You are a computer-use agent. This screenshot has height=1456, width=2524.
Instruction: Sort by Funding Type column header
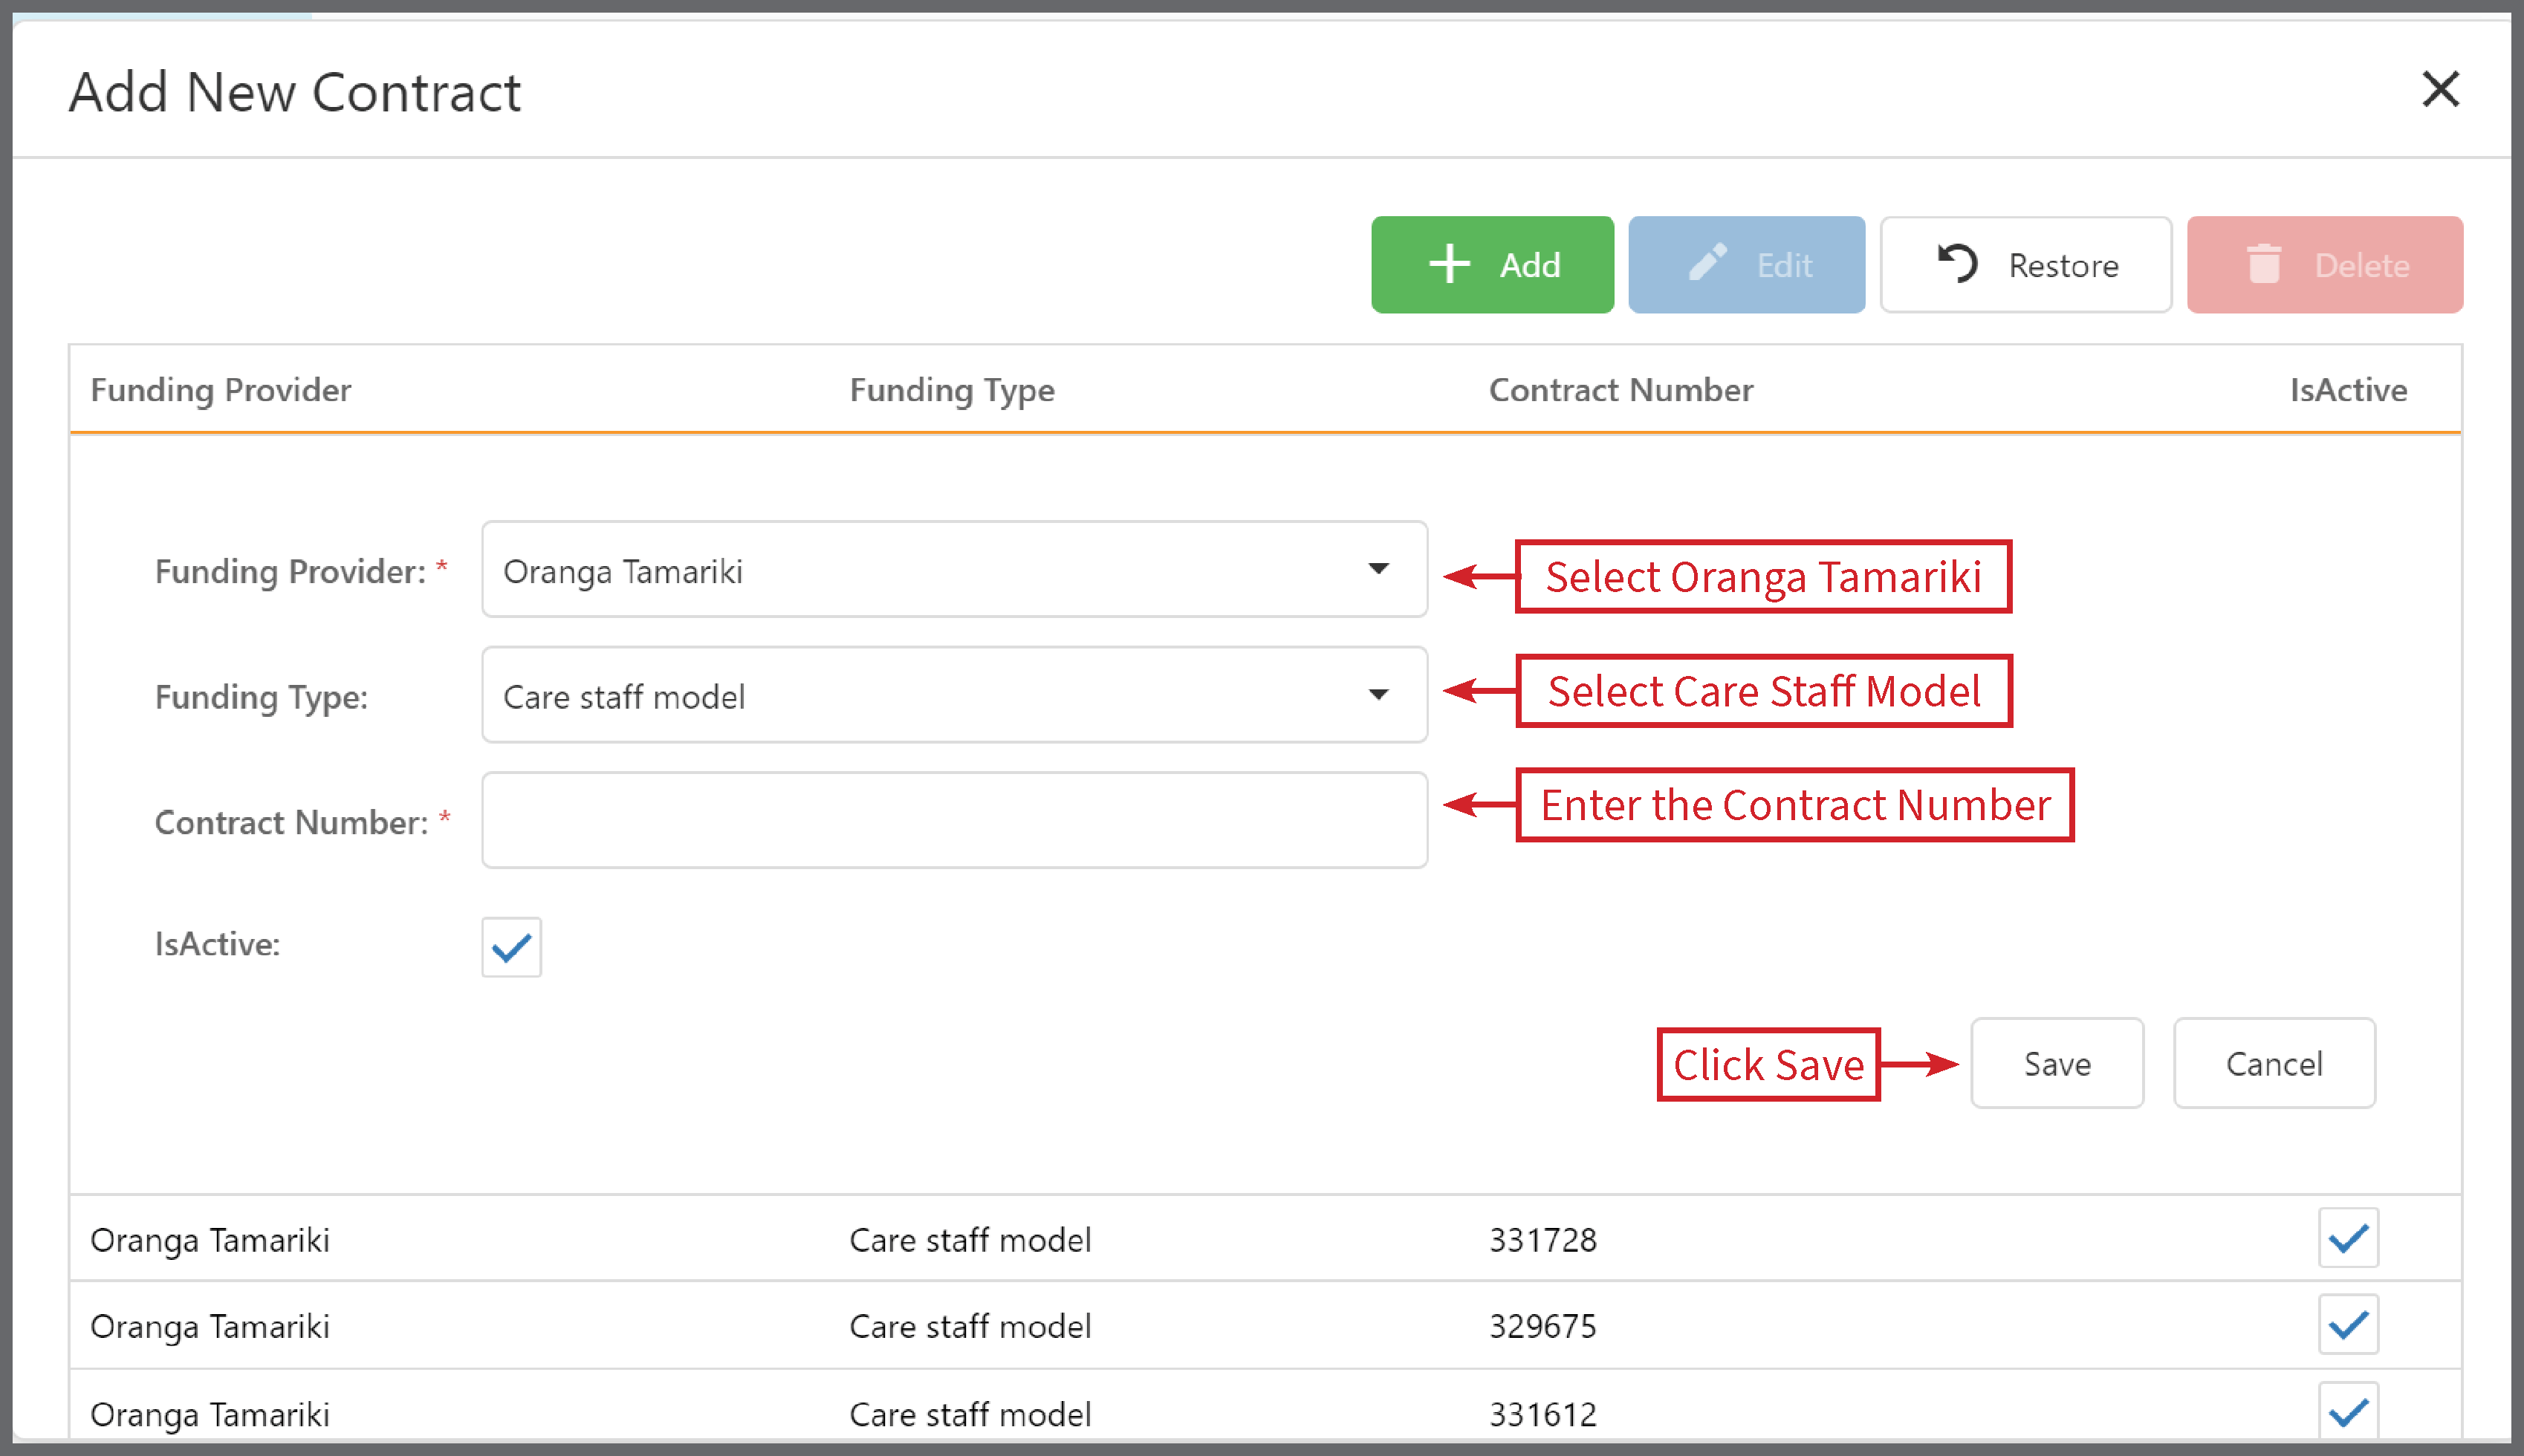952,390
